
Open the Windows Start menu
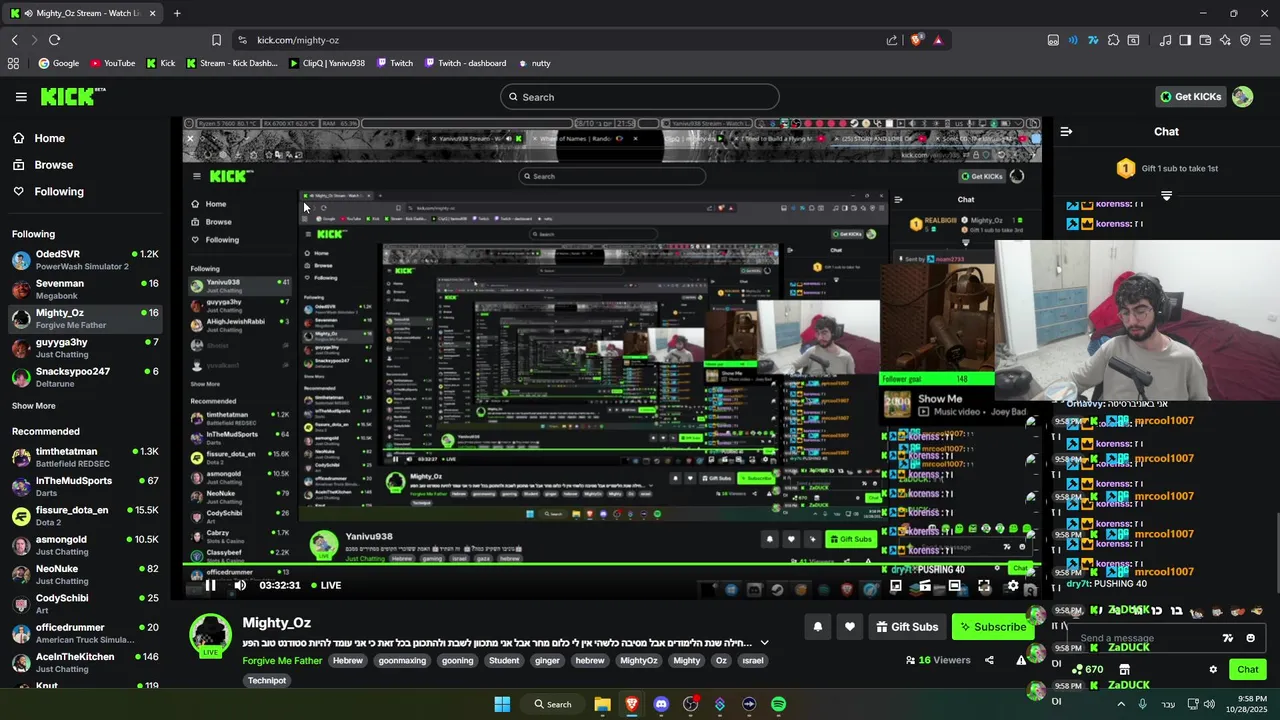click(x=502, y=704)
